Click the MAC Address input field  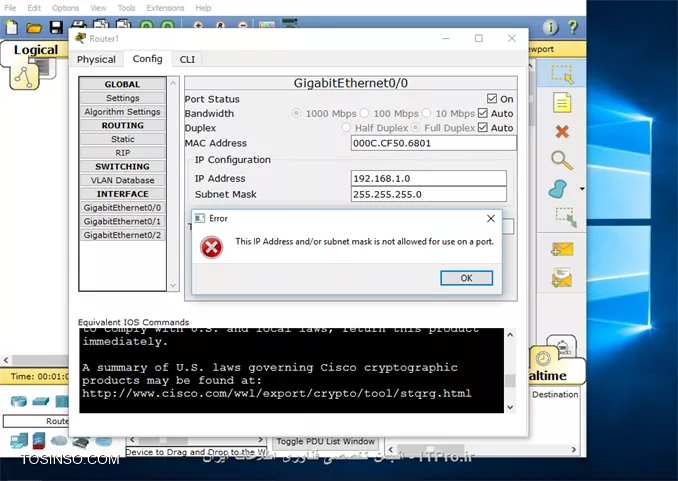(434, 143)
